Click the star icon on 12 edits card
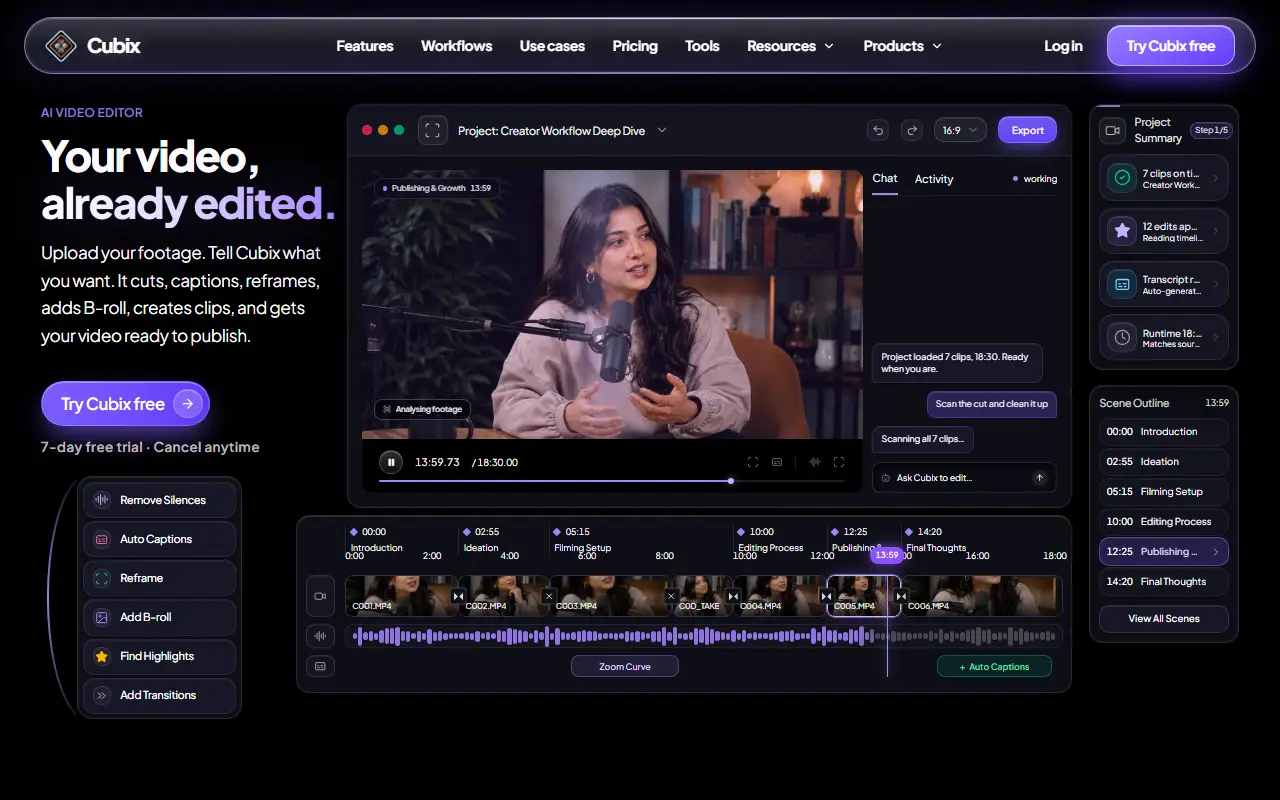This screenshot has height=800, width=1280. click(x=1122, y=231)
